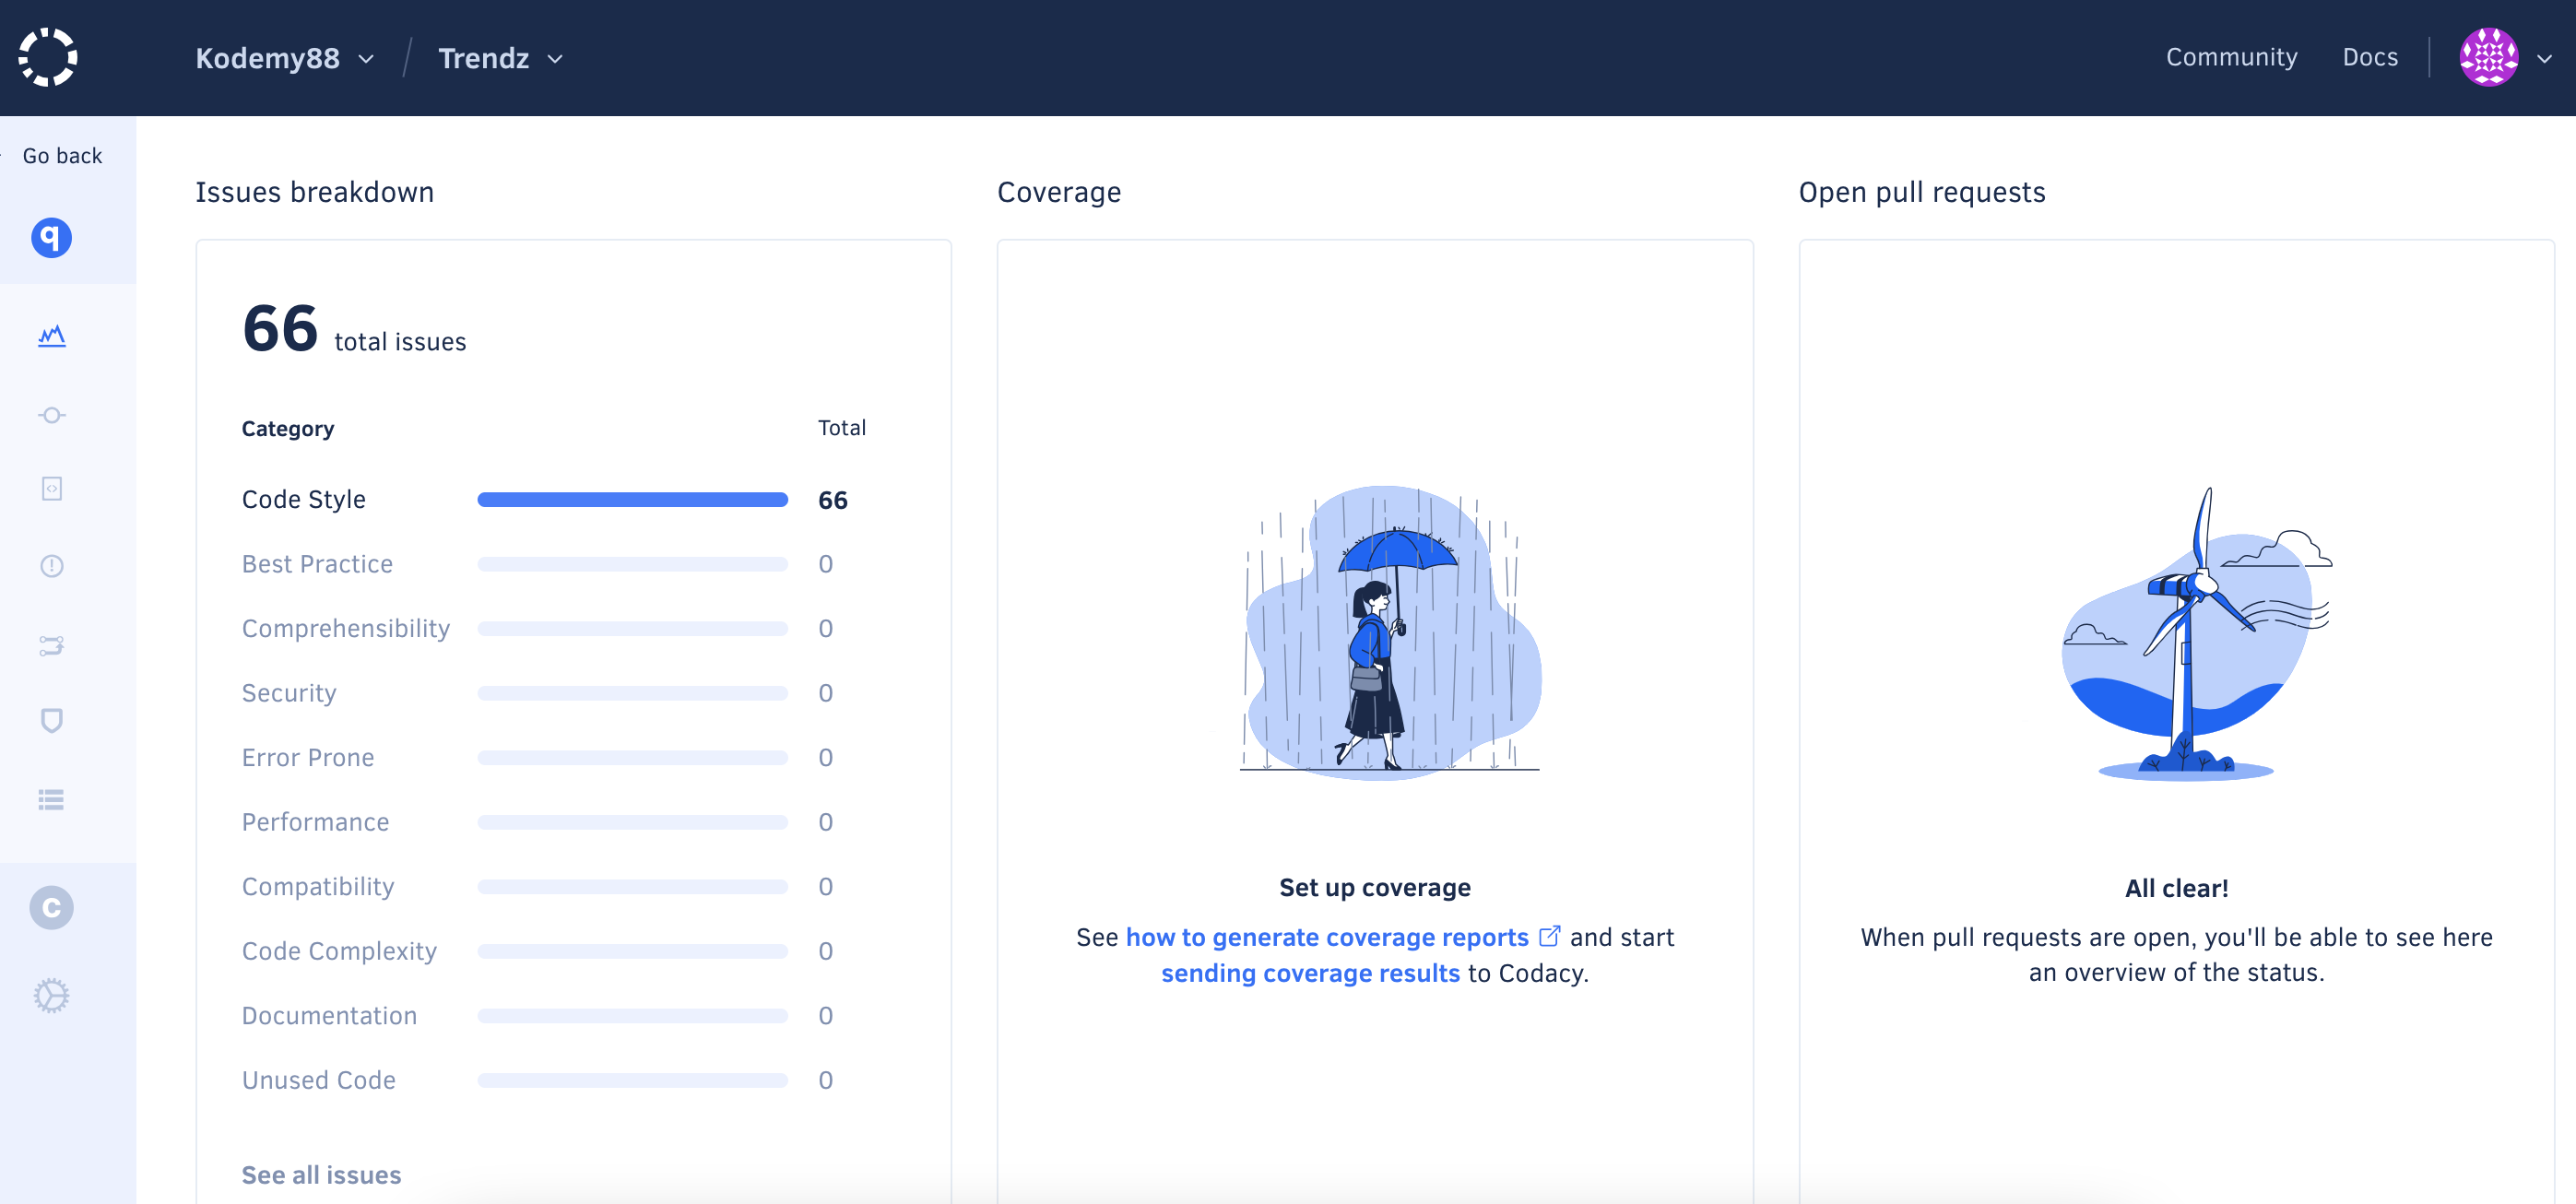Viewport: 2576px width, 1204px height.
Task: Open the Commits icon in sidebar
Action: coord(52,415)
